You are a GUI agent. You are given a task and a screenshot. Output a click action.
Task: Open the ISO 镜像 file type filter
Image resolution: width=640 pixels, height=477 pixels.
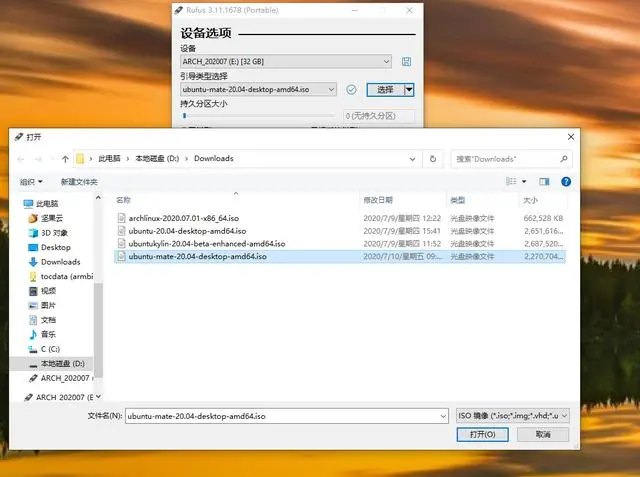[x=513, y=416]
